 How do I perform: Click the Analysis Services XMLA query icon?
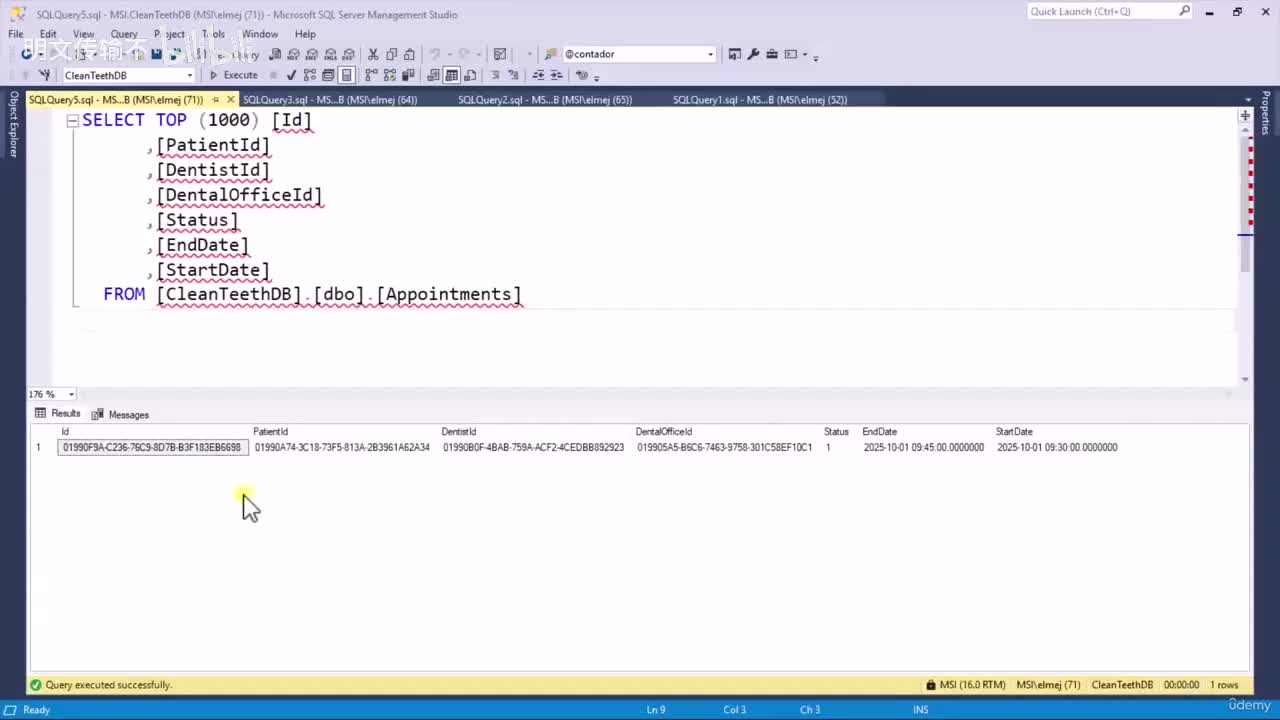(x=329, y=54)
